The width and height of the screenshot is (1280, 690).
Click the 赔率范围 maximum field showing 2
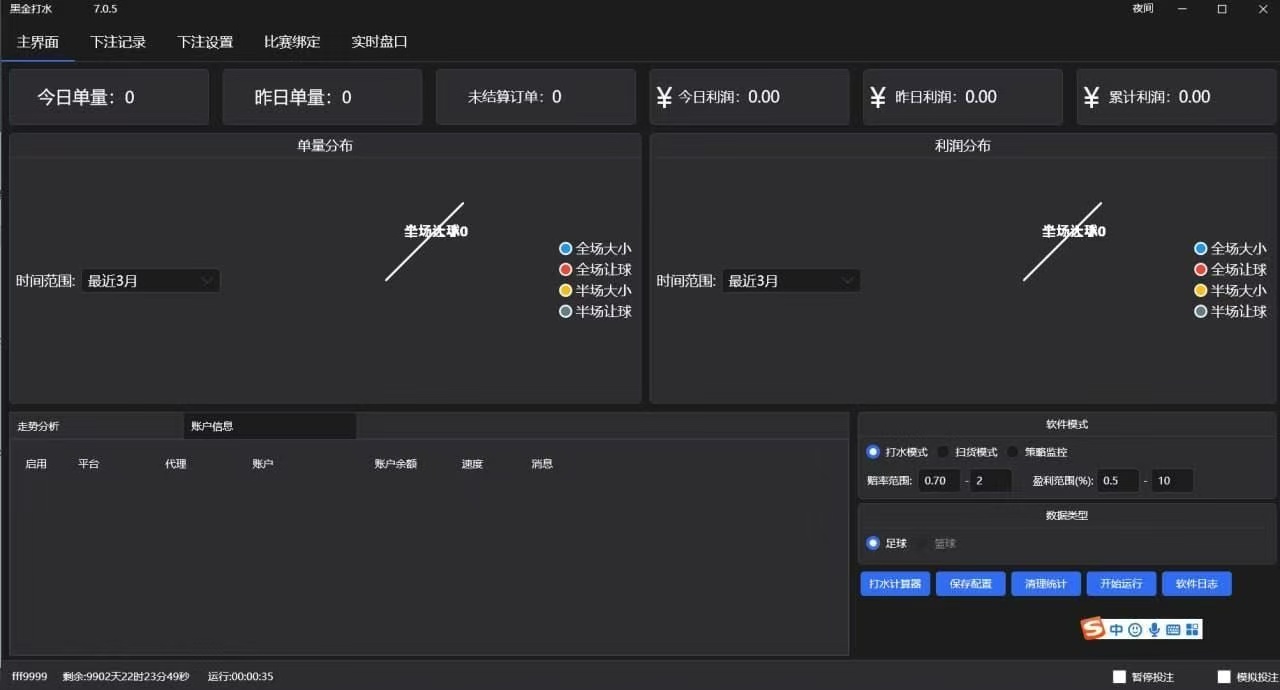(x=991, y=481)
